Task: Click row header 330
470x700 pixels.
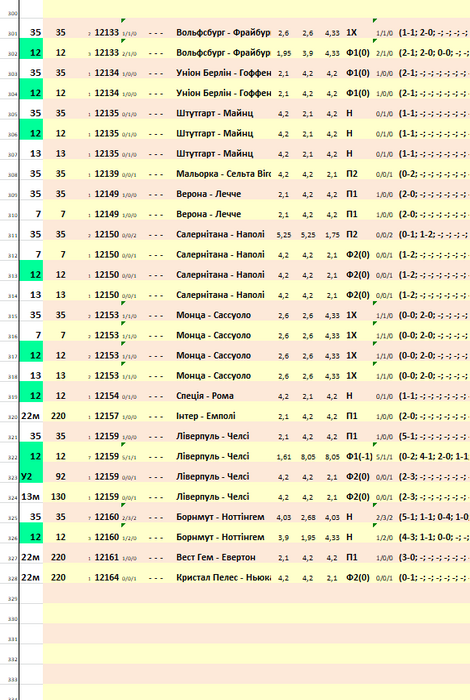Action: [x=12, y=619]
